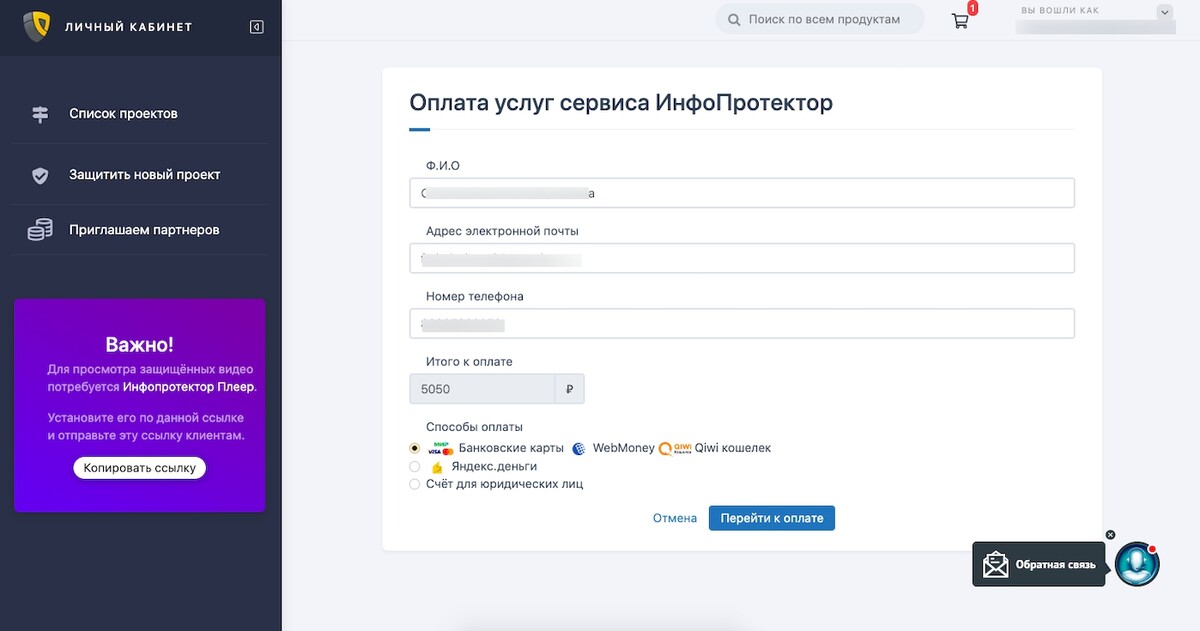This screenshot has width=1200, height=631.
Task: Focus the search all products field
Action: 820,20
